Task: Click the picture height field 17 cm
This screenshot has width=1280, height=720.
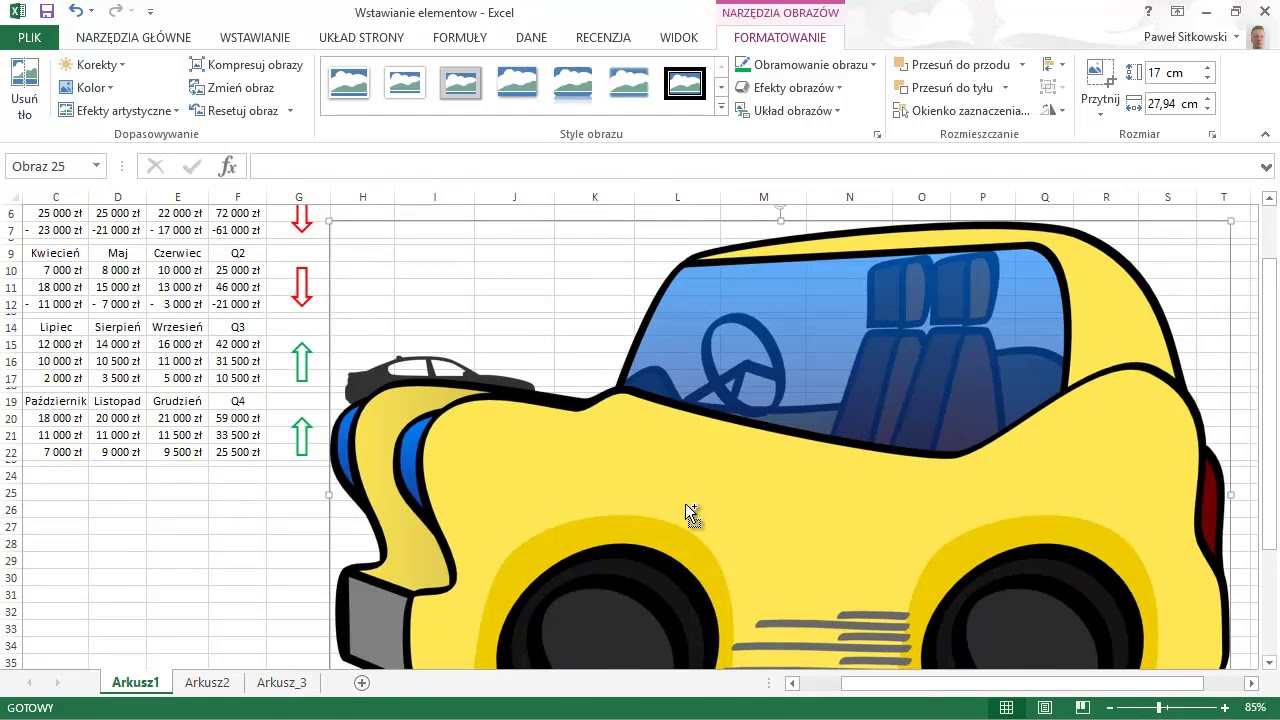Action: click(x=1172, y=73)
